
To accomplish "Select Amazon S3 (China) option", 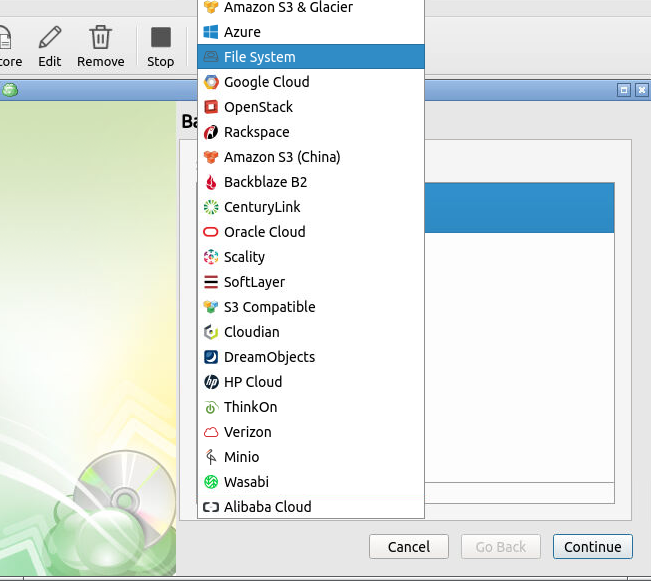I will click(311, 157).
